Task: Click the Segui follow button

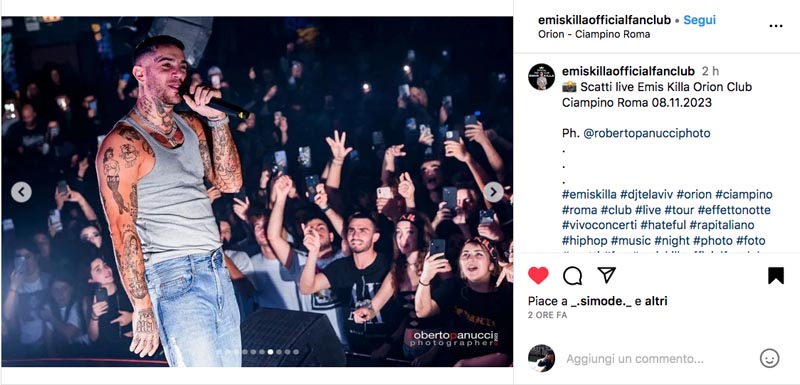Action: 699,20
